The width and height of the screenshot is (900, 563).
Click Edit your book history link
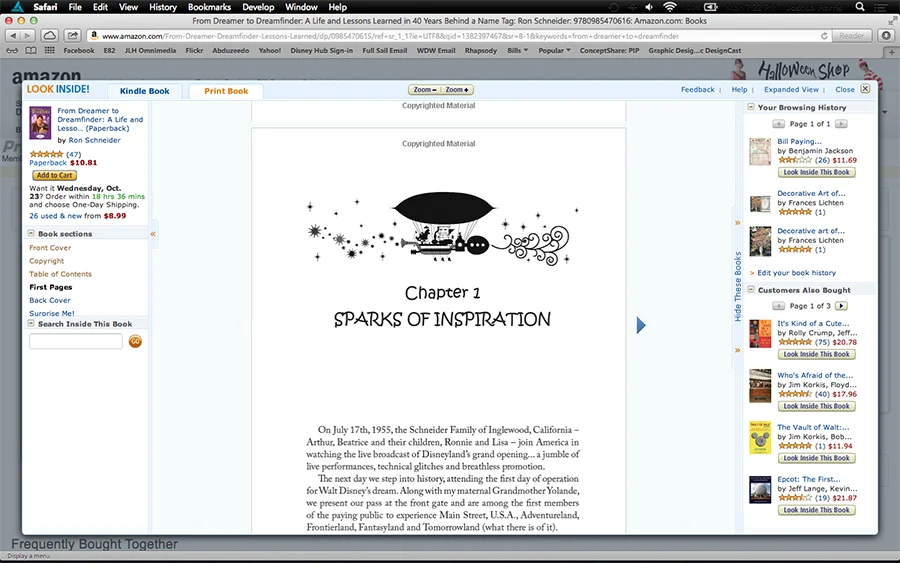click(x=796, y=273)
